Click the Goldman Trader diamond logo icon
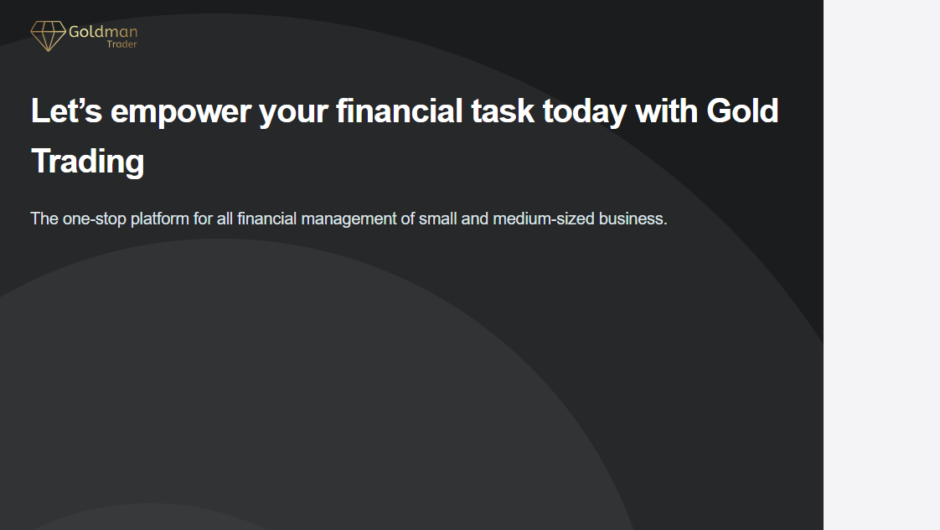Image resolution: width=940 pixels, height=530 pixels. point(47,36)
